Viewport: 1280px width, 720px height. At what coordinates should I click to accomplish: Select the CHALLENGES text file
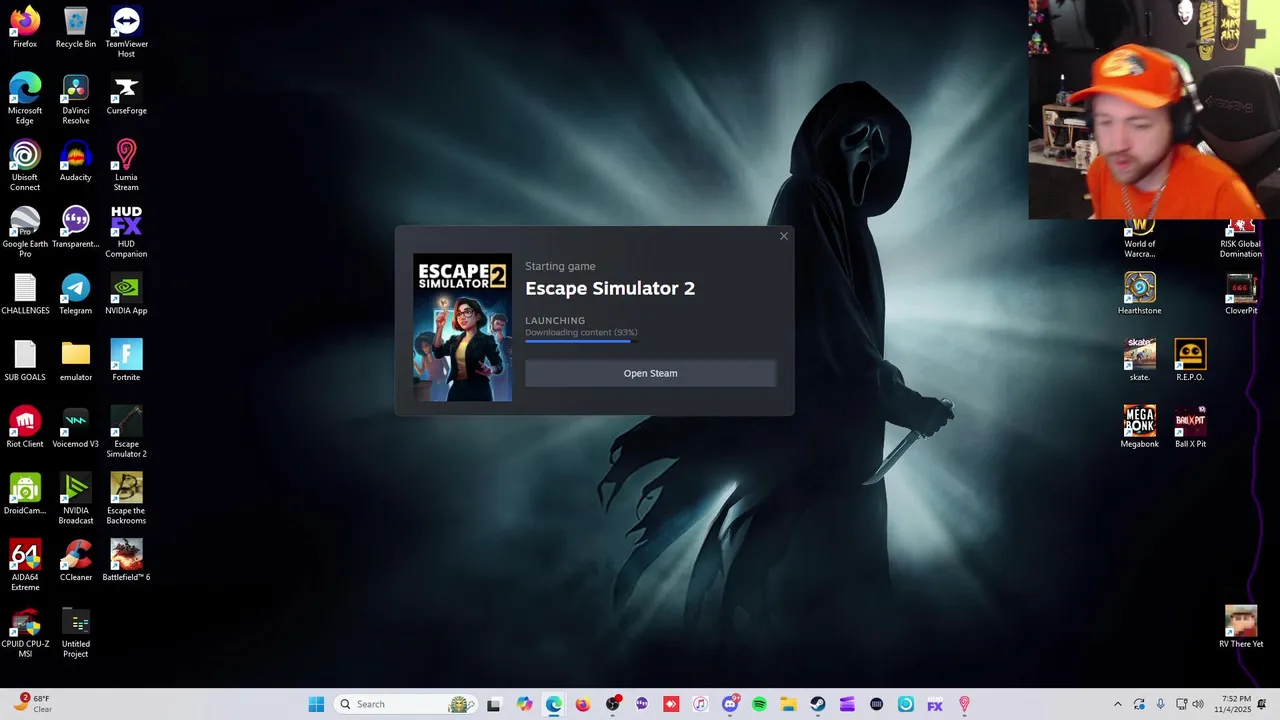click(x=25, y=294)
